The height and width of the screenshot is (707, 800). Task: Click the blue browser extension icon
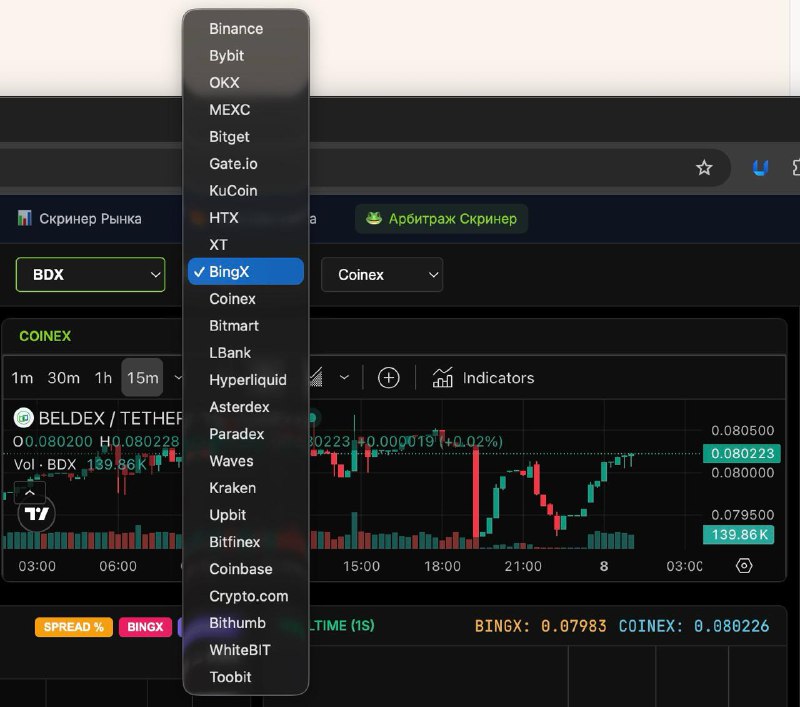click(x=760, y=167)
